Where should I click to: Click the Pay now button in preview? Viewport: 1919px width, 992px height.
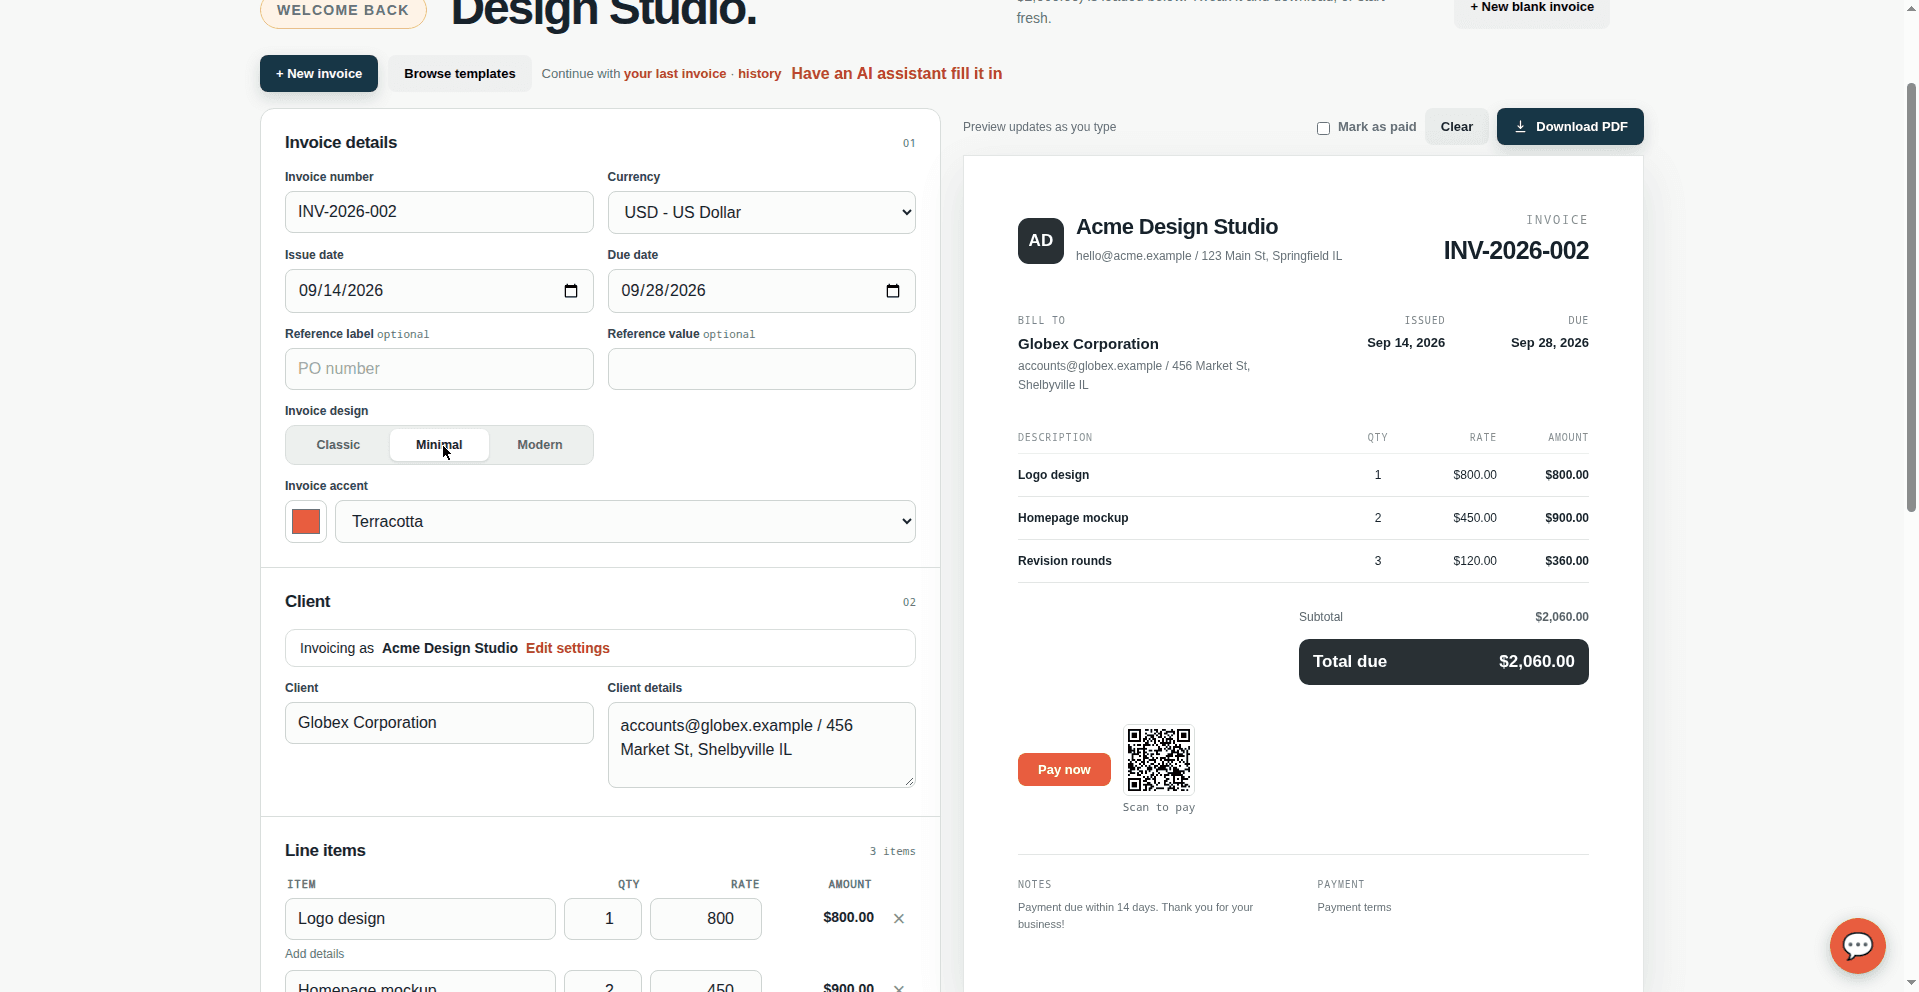(x=1064, y=769)
